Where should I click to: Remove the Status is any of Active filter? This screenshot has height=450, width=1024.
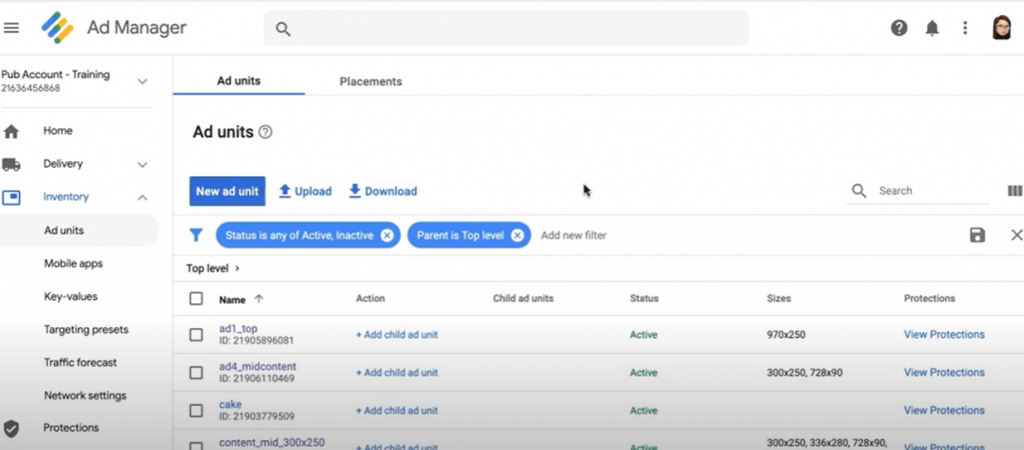pyautogui.click(x=387, y=236)
